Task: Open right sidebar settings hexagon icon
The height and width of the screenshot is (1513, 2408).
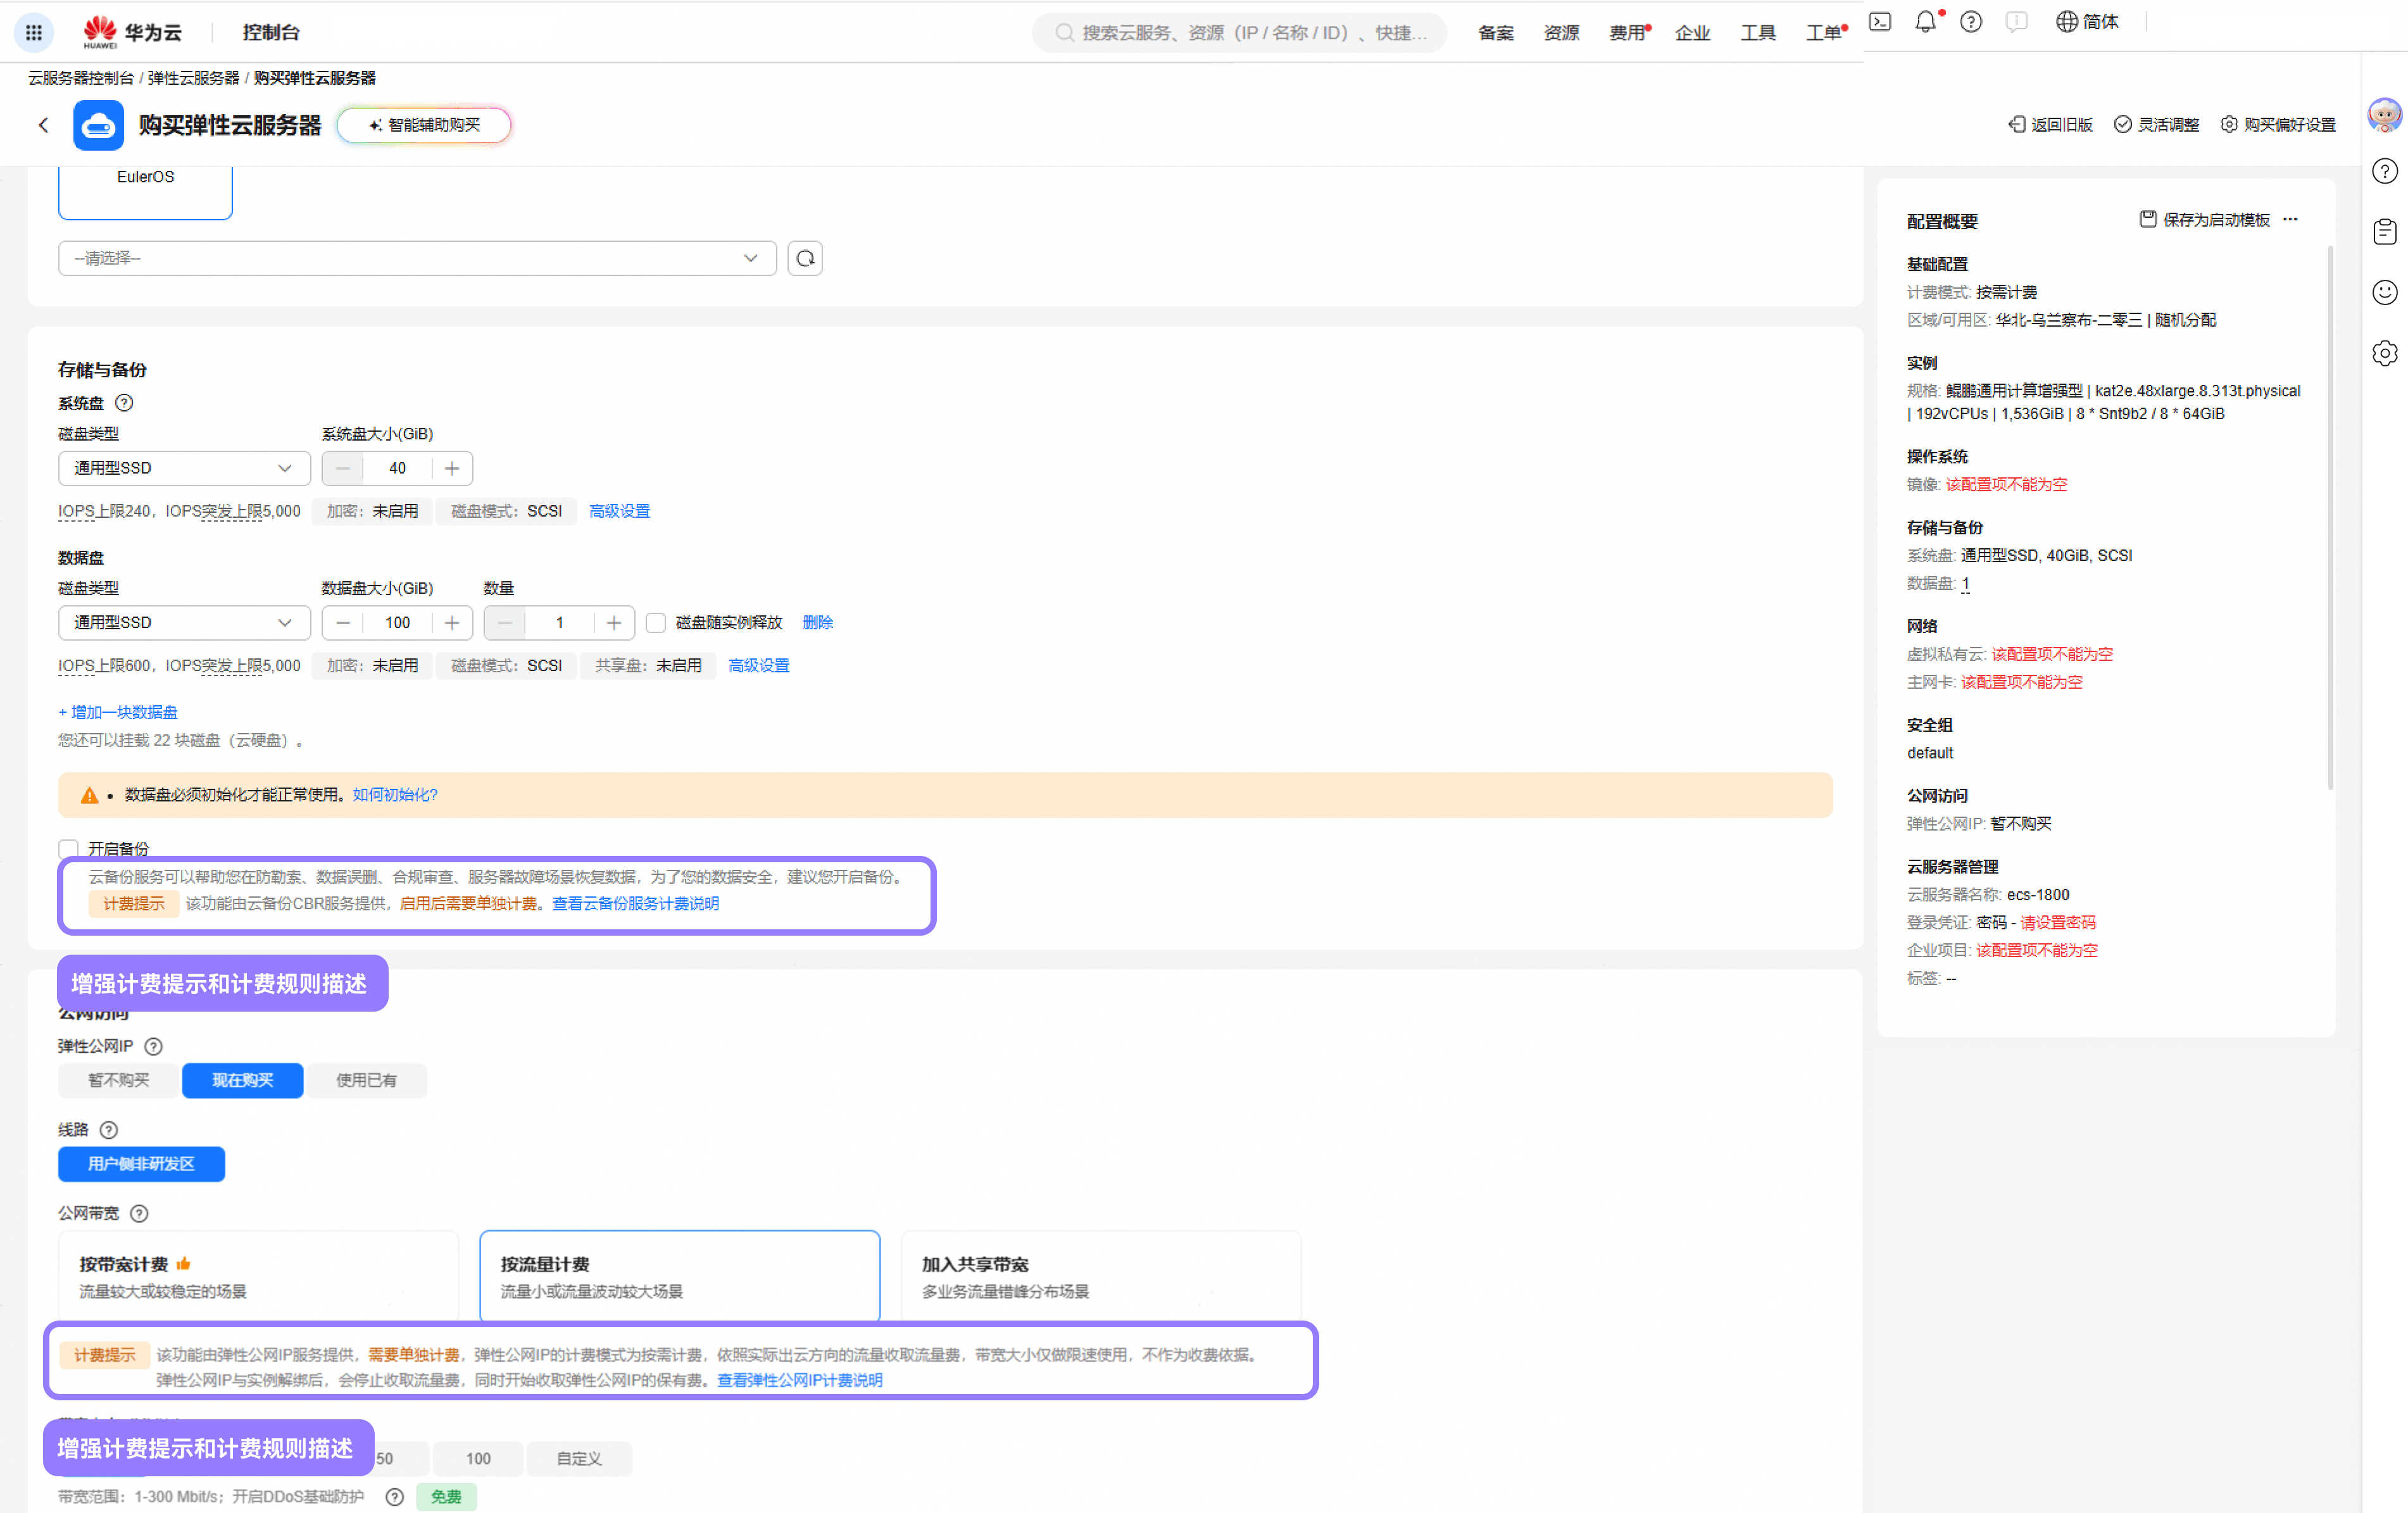Action: [x=2385, y=353]
